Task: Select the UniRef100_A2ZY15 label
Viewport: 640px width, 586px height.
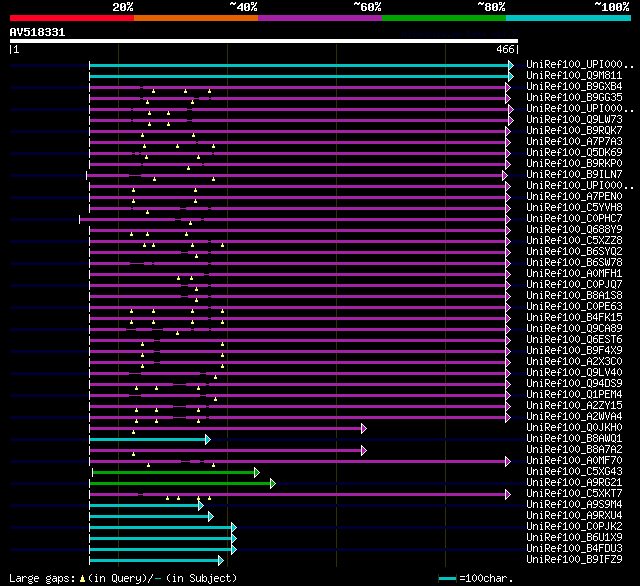Action: 574,406
